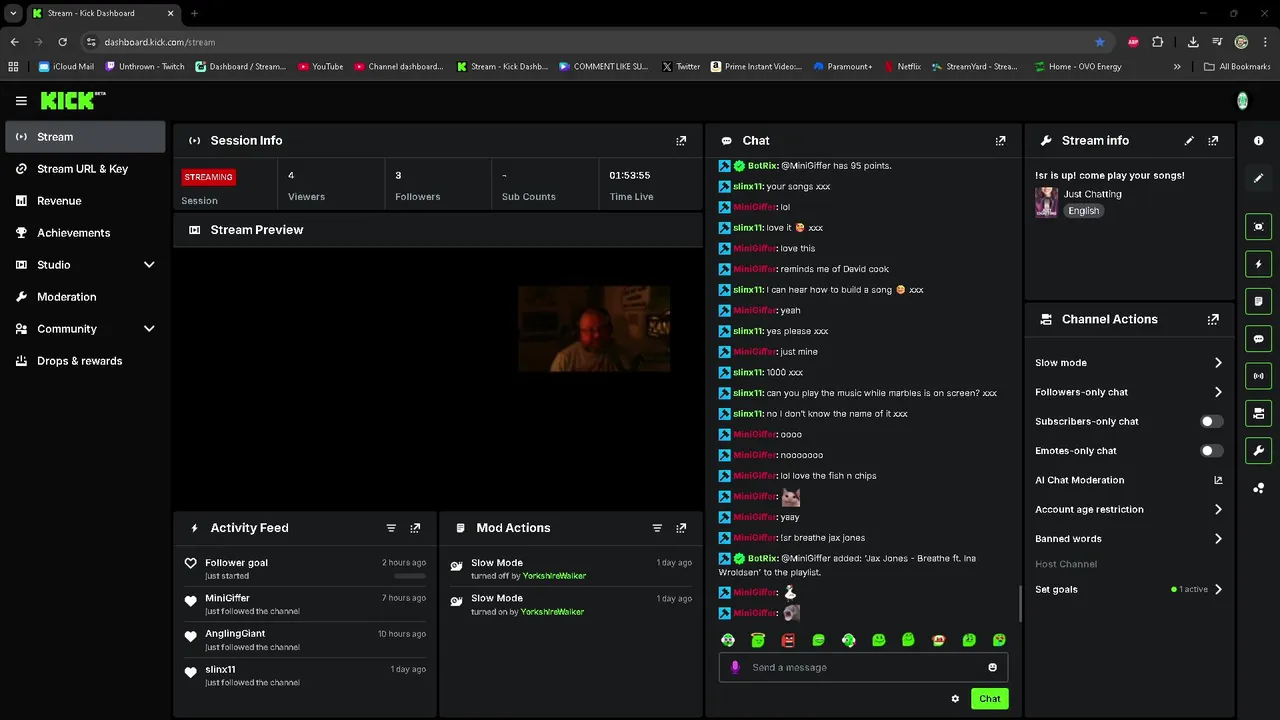Image resolution: width=1280 pixels, height=720 pixels.
Task: Pop out the Session Info panel
Action: tap(681, 141)
